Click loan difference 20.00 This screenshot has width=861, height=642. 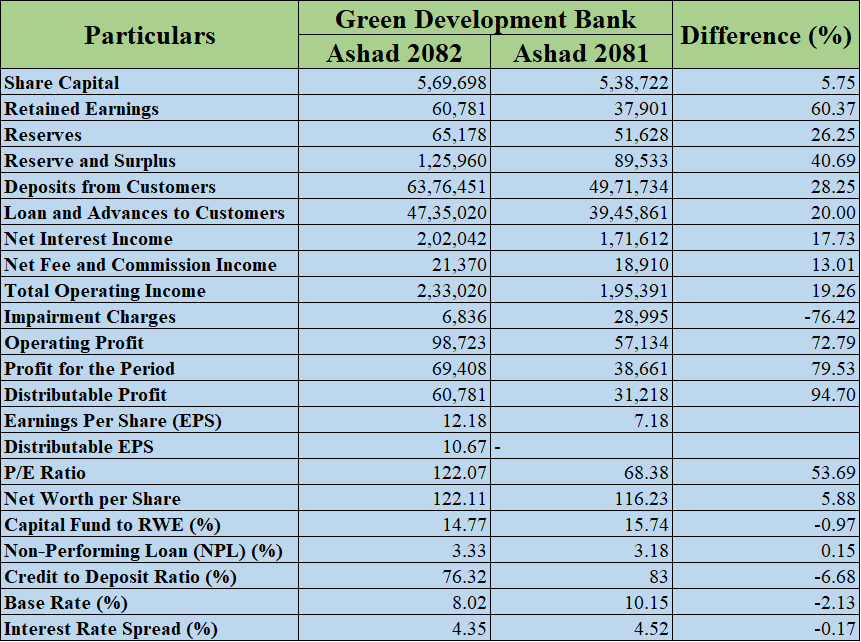pos(833,213)
